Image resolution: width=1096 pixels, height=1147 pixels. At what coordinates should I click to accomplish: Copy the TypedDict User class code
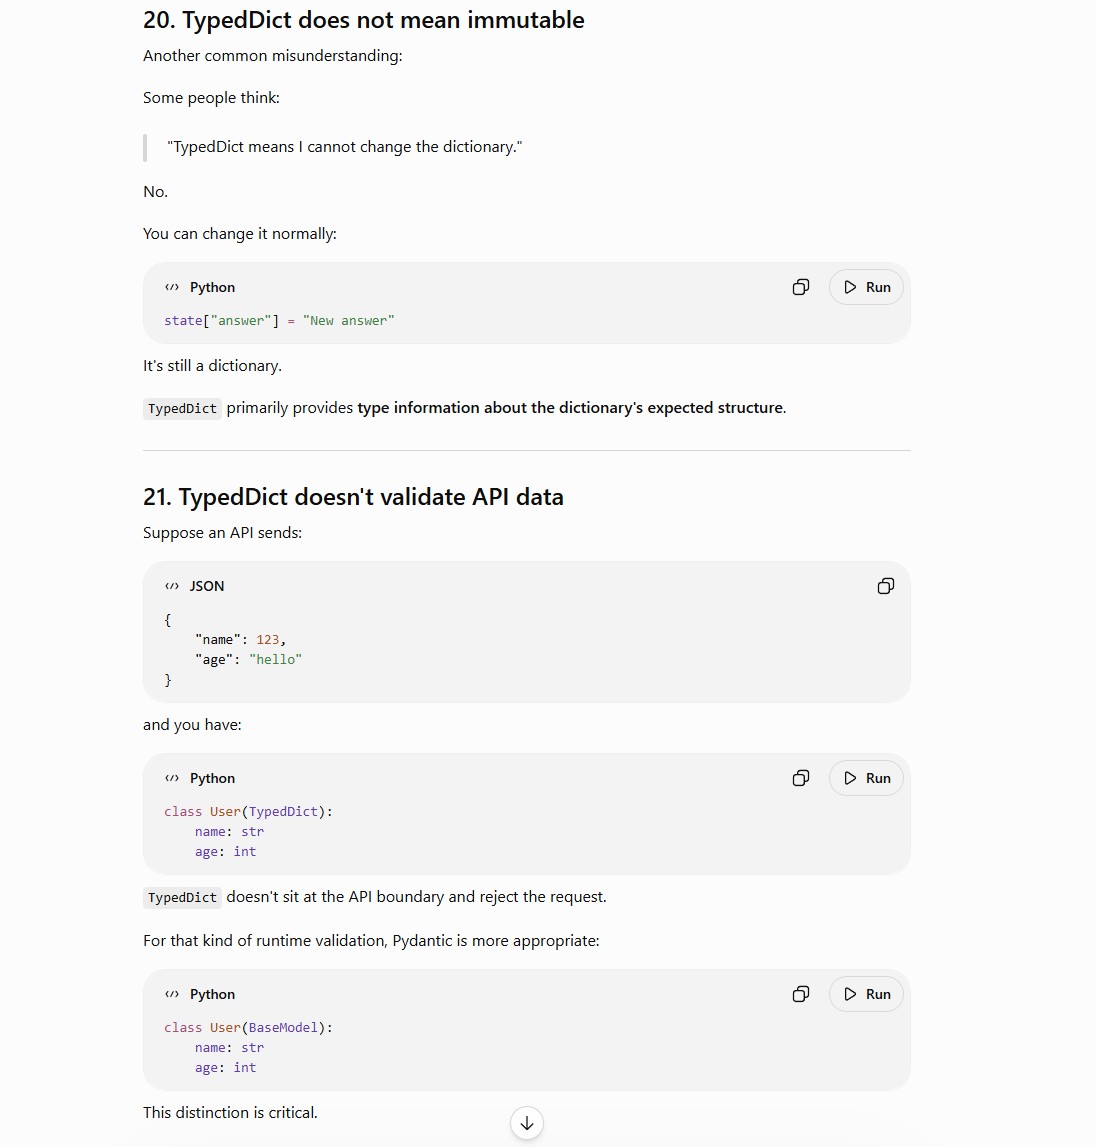pos(800,778)
